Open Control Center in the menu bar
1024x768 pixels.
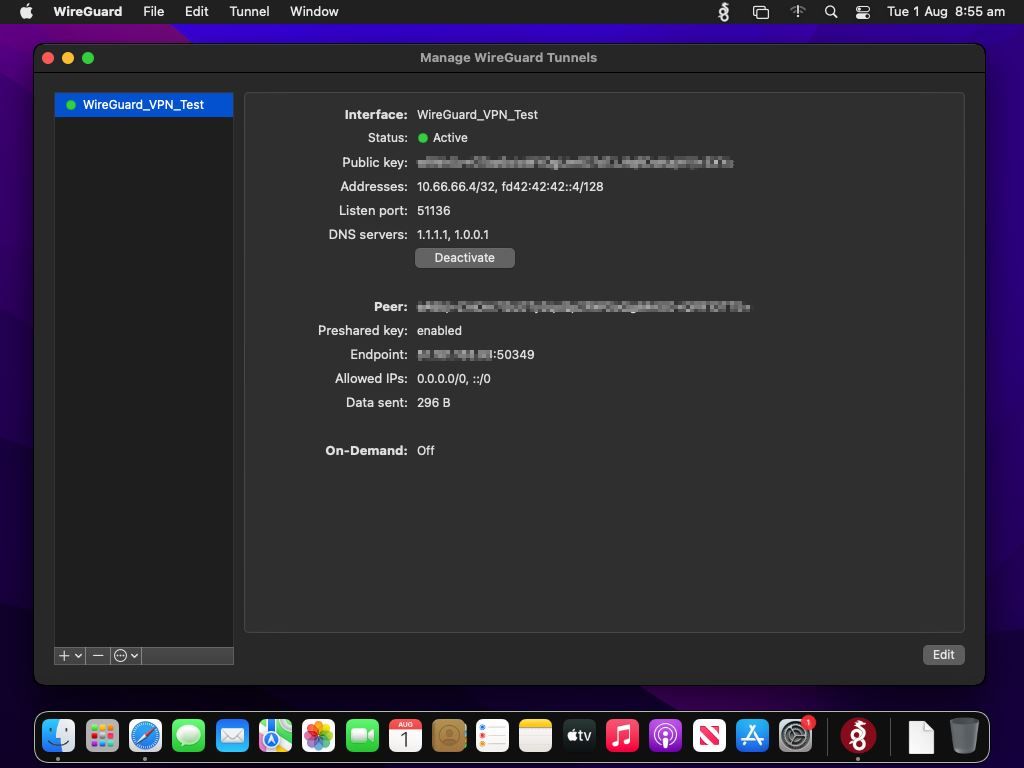pos(862,11)
